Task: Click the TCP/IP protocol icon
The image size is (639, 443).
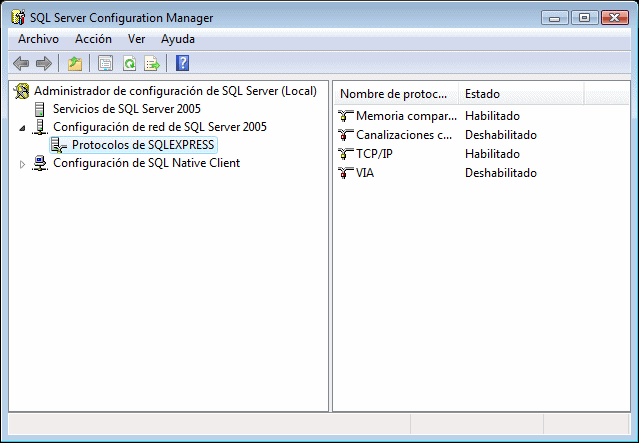Action: click(x=345, y=154)
